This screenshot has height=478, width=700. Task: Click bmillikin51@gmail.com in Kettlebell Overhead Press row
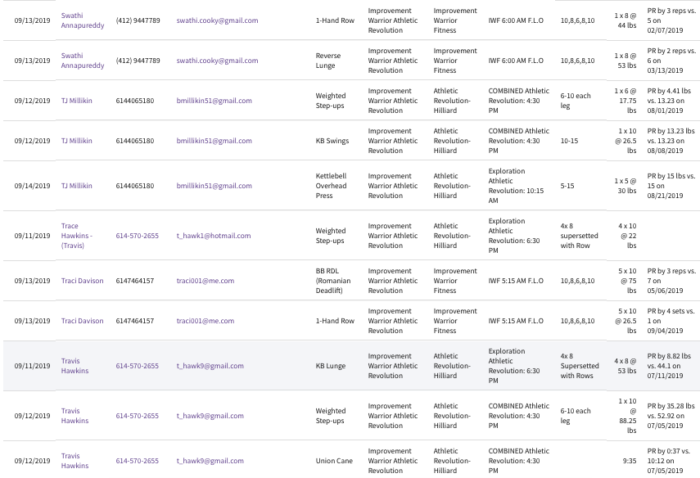click(x=214, y=186)
